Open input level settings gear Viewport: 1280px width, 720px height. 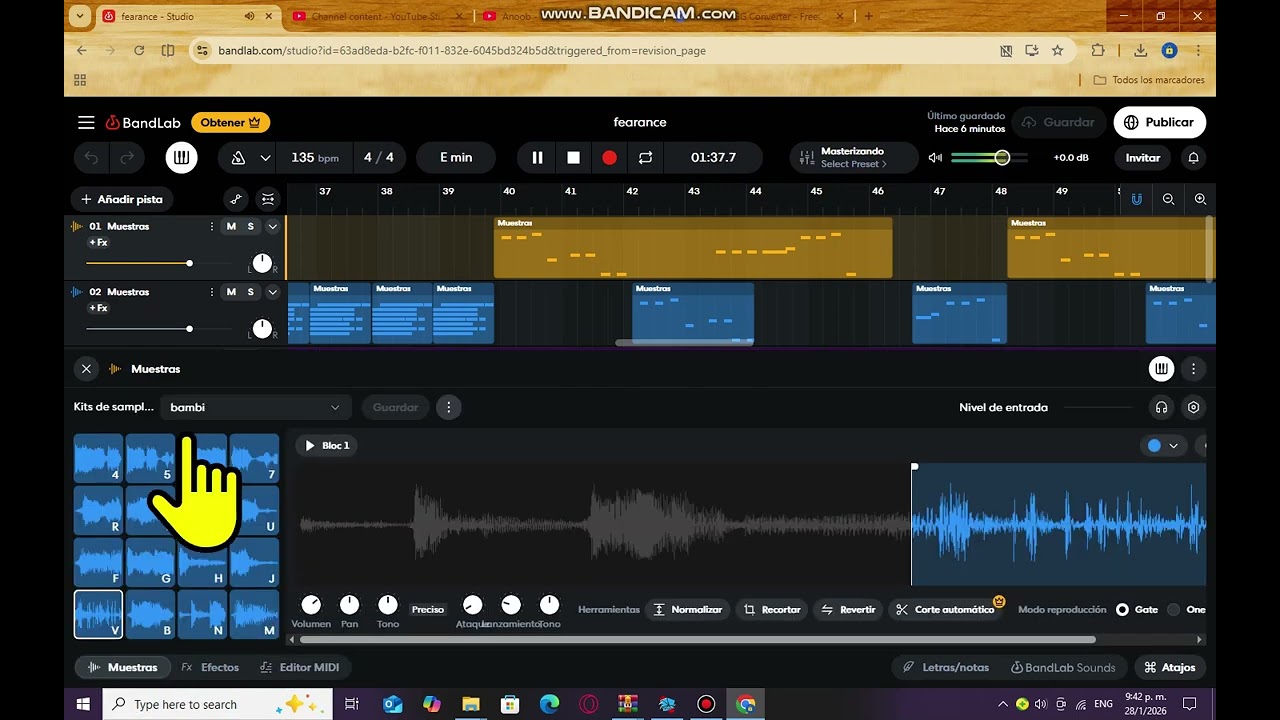coord(1193,407)
